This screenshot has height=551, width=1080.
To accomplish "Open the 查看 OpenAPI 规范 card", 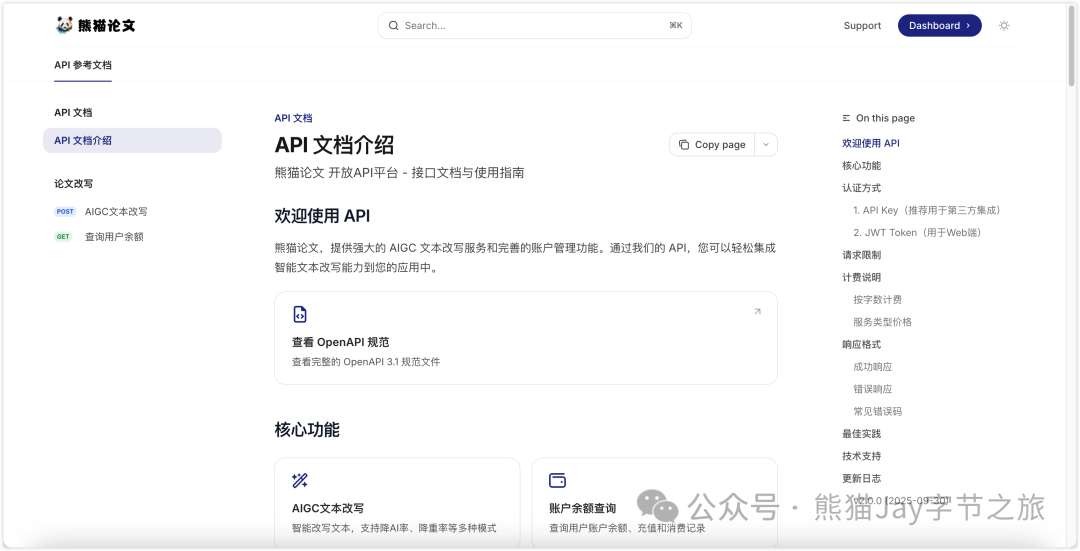I will (526, 337).
